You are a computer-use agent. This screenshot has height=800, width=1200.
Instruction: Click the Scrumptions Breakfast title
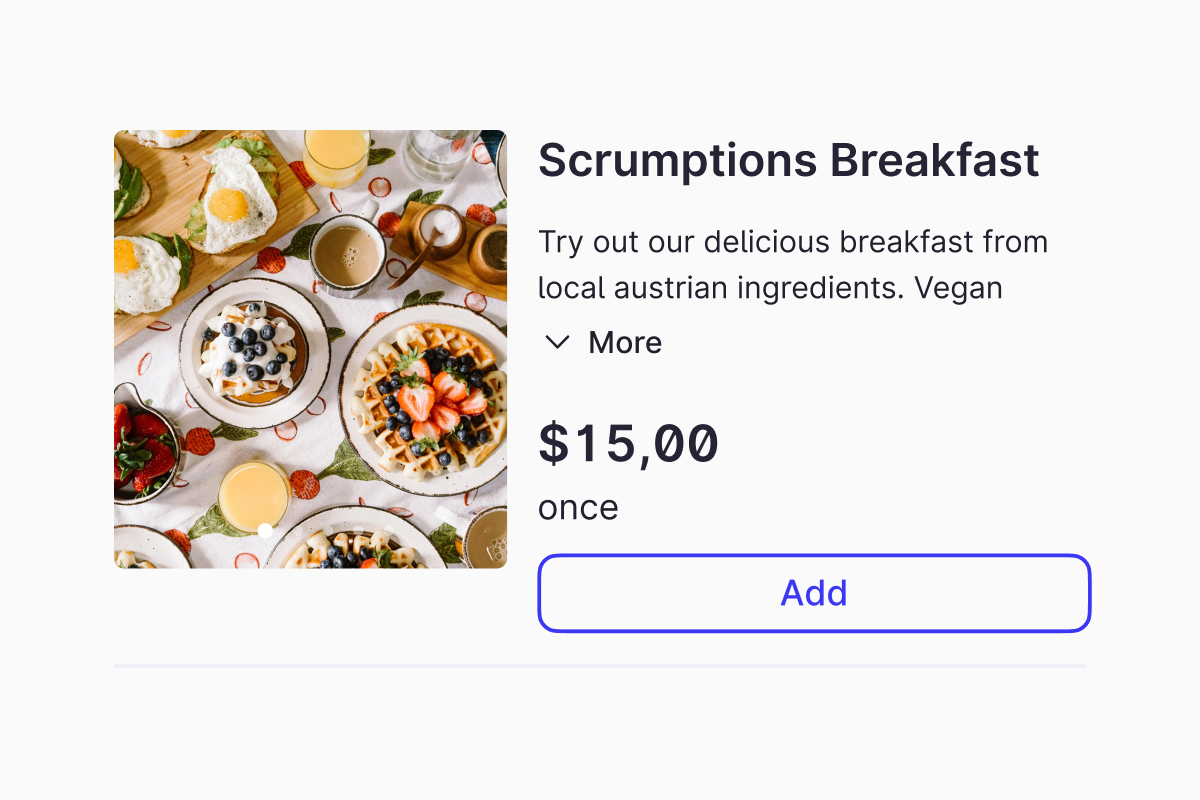pos(788,160)
